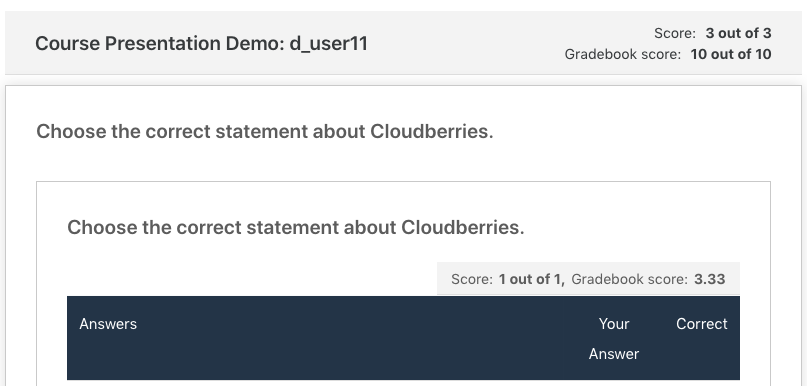Click the Your Answer column header
The width and height of the screenshot is (807, 386).
(x=613, y=339)
